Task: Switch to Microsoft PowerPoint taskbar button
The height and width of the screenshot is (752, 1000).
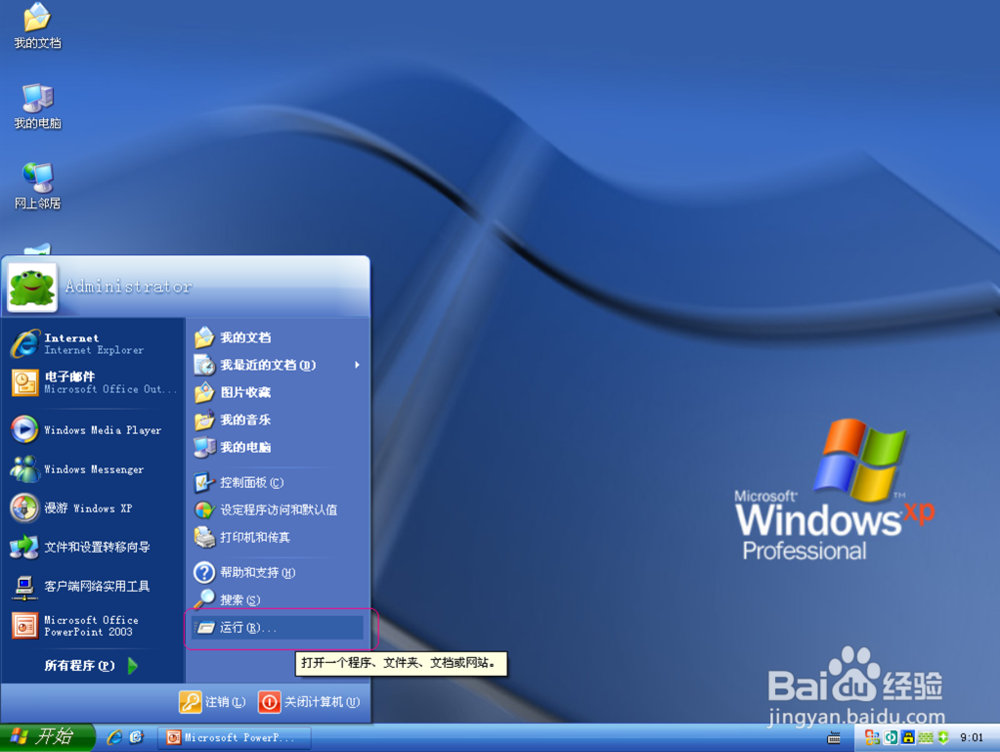Action: click(x=235, y=737)
